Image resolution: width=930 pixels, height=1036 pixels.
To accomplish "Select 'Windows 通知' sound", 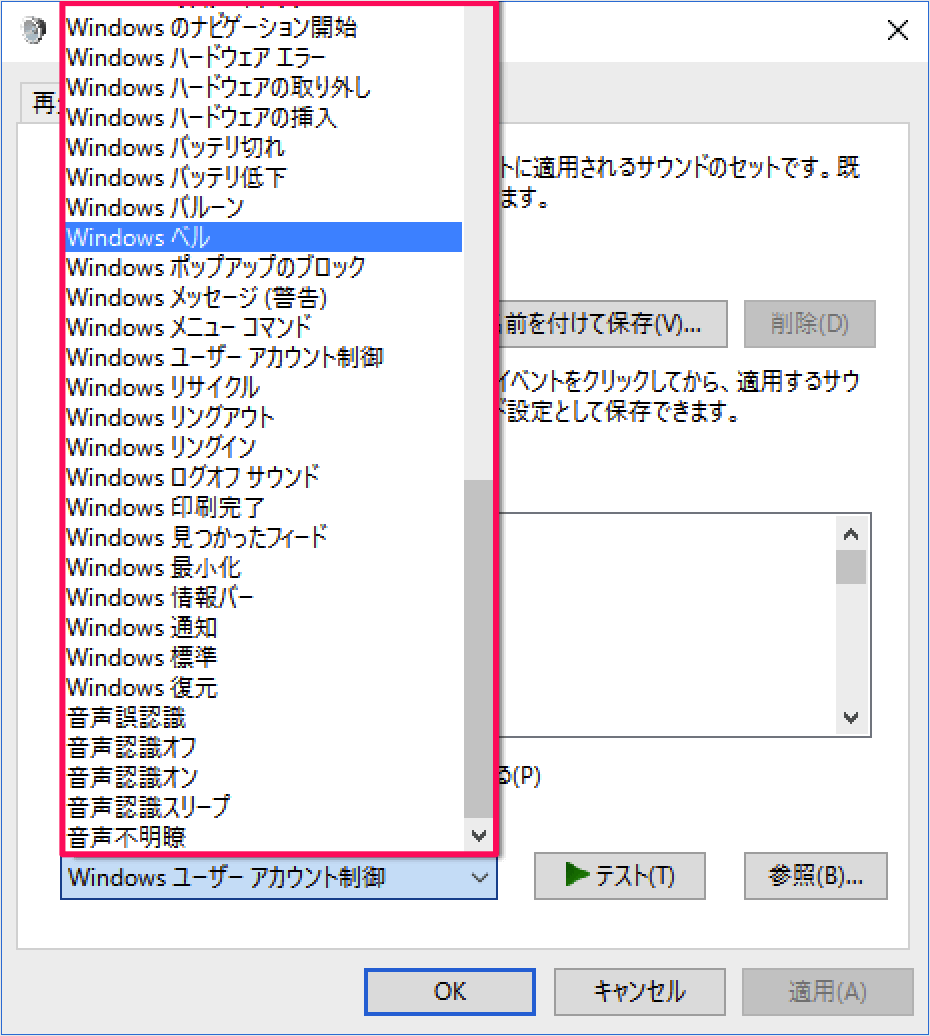I will point(264,627).
